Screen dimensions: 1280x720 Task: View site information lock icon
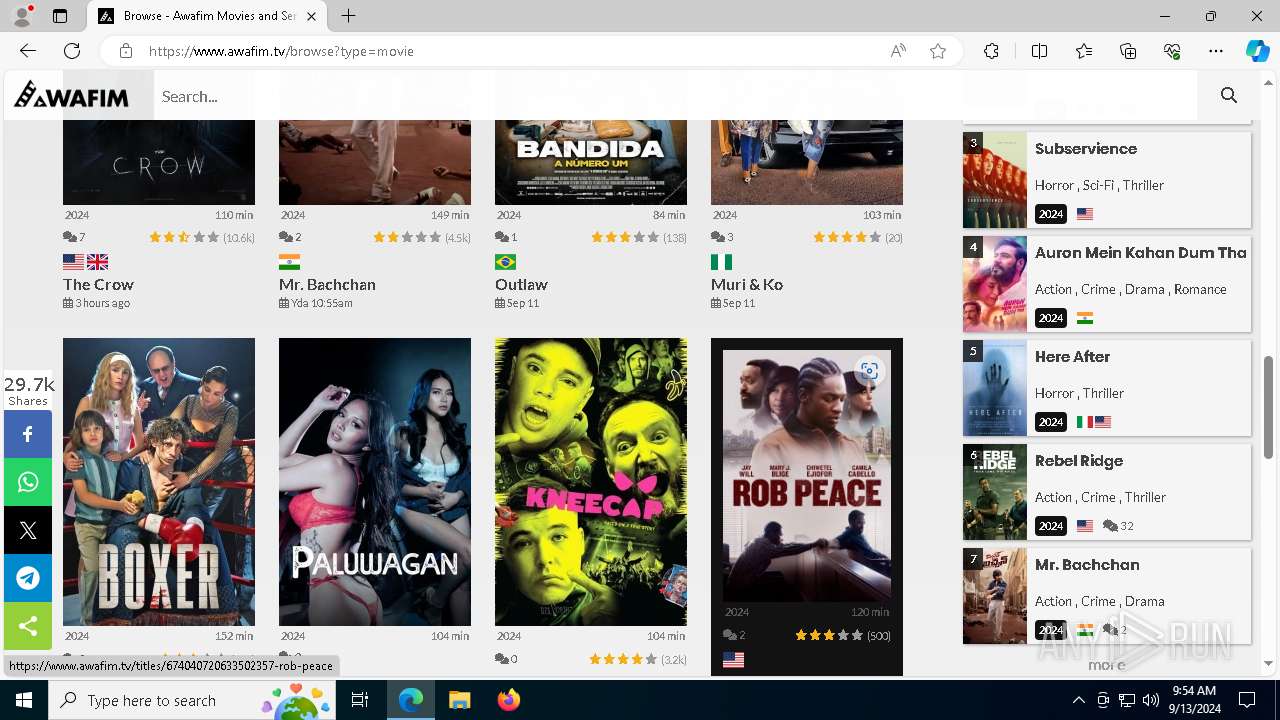coord(125,51)
